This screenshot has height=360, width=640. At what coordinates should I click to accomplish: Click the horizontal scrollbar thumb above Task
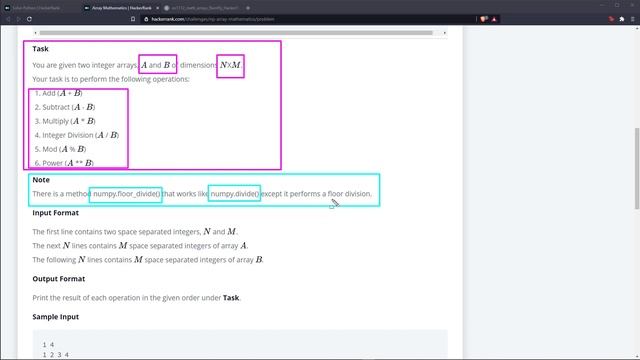point(236,33)
